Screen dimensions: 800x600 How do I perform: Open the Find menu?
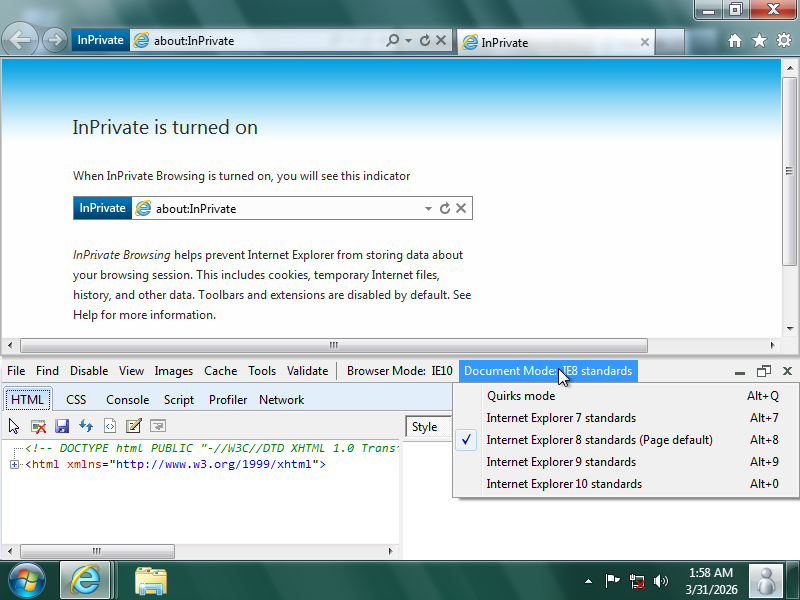coord(47,371)
